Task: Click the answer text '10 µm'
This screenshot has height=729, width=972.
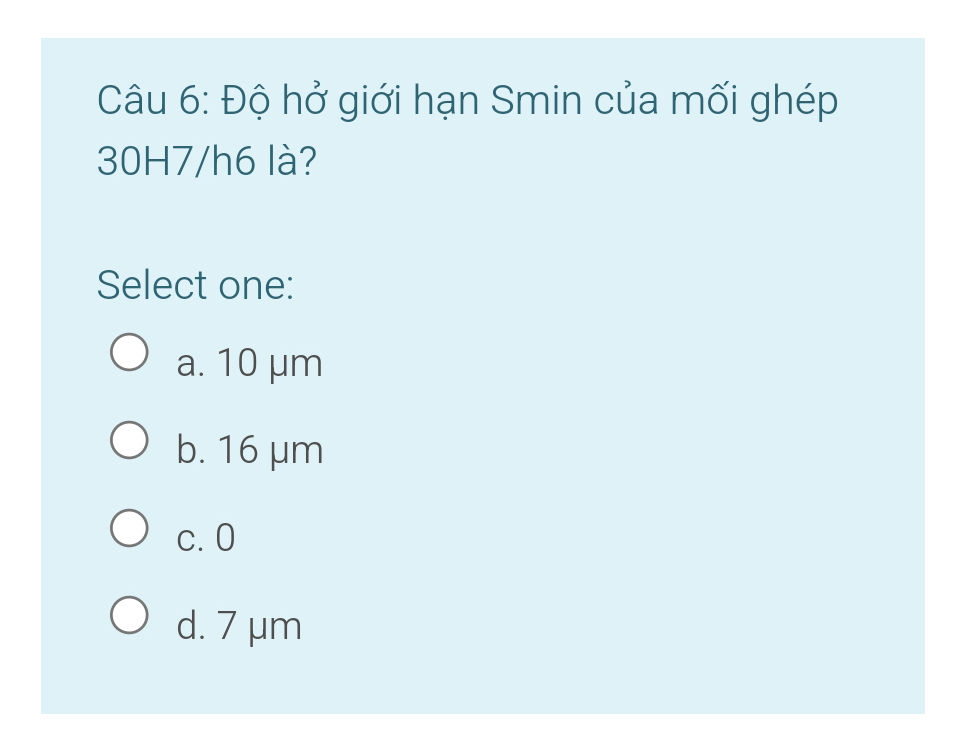Action: tap(270, 364)
